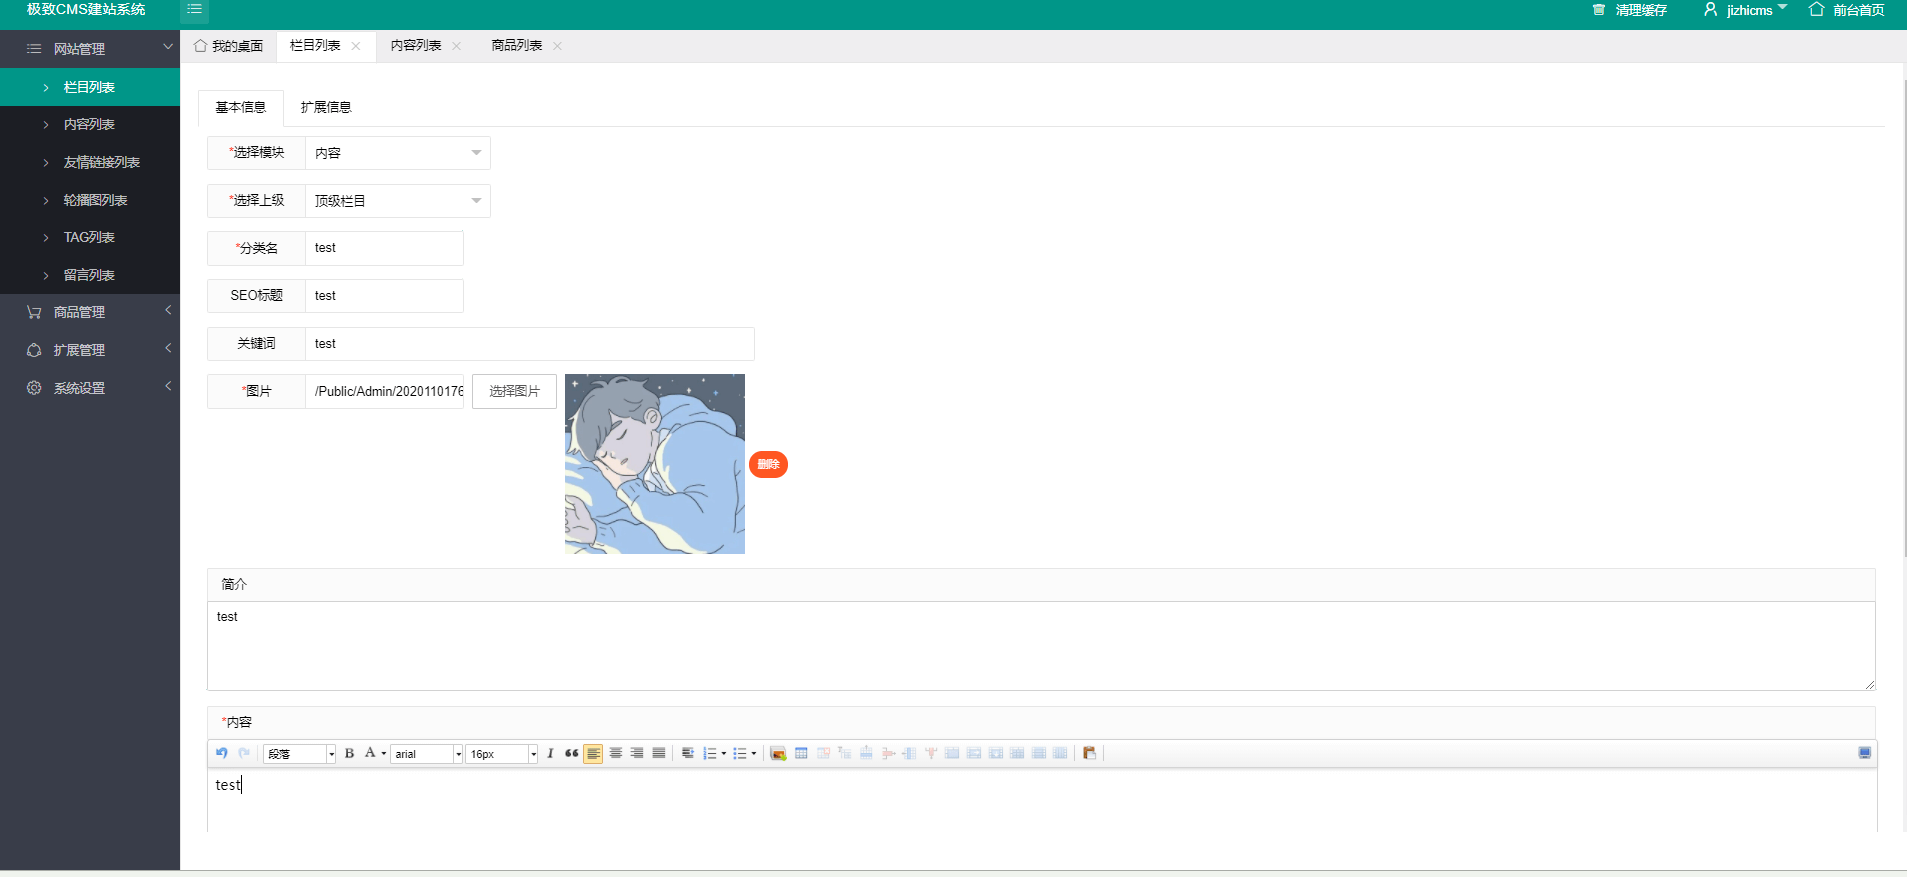Open 友情链接列表 in the sidebar
The image size is (1907, 877).
pos(90,162)
